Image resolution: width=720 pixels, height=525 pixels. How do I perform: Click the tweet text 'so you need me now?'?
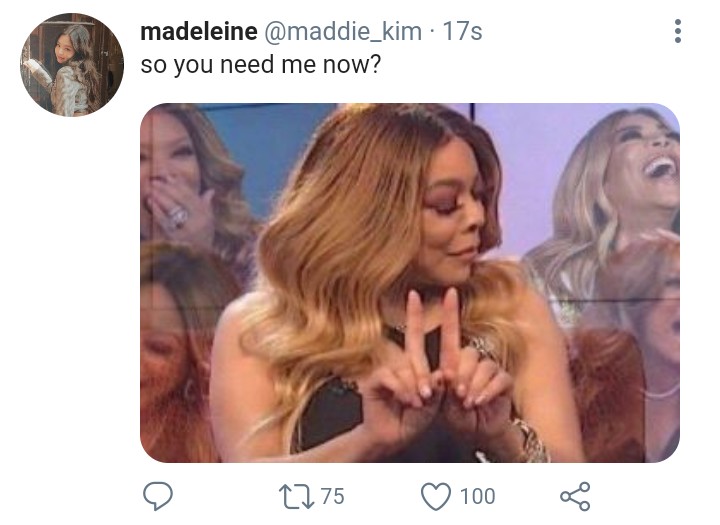pyautogui.click(x=261, y=65)
